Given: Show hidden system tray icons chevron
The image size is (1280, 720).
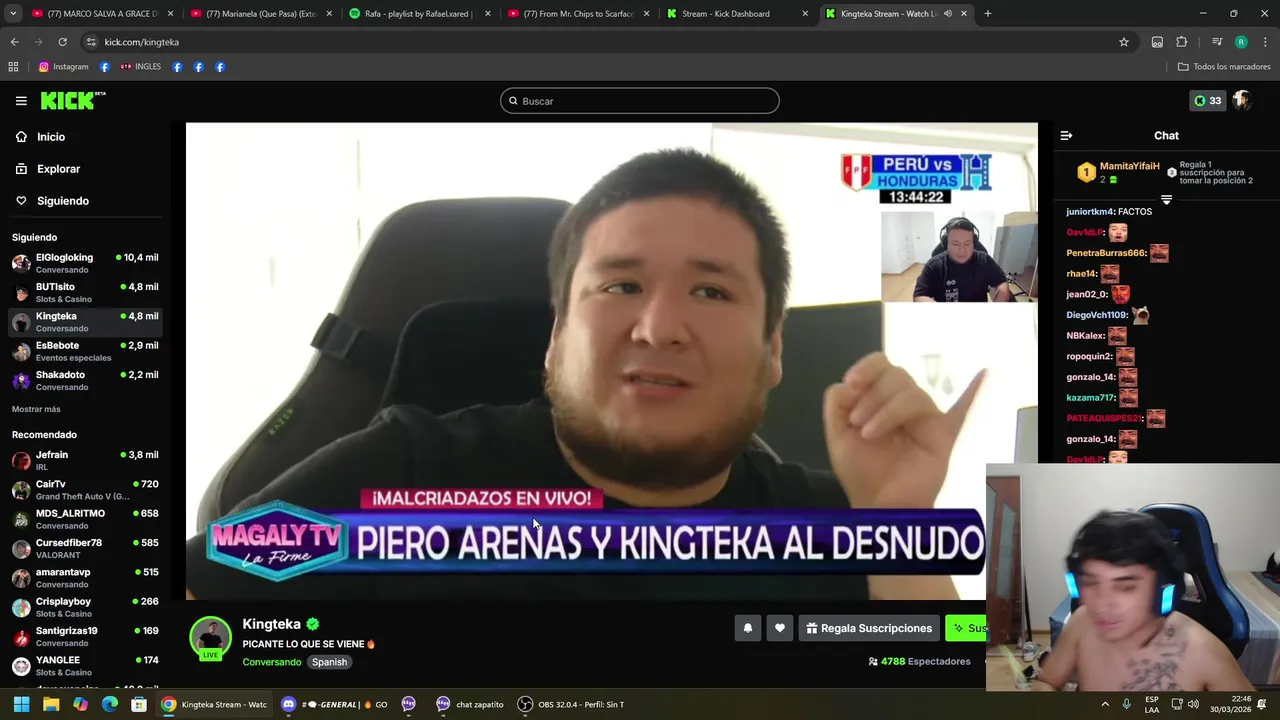Looking at the screenshot, I should point(1105,704).
